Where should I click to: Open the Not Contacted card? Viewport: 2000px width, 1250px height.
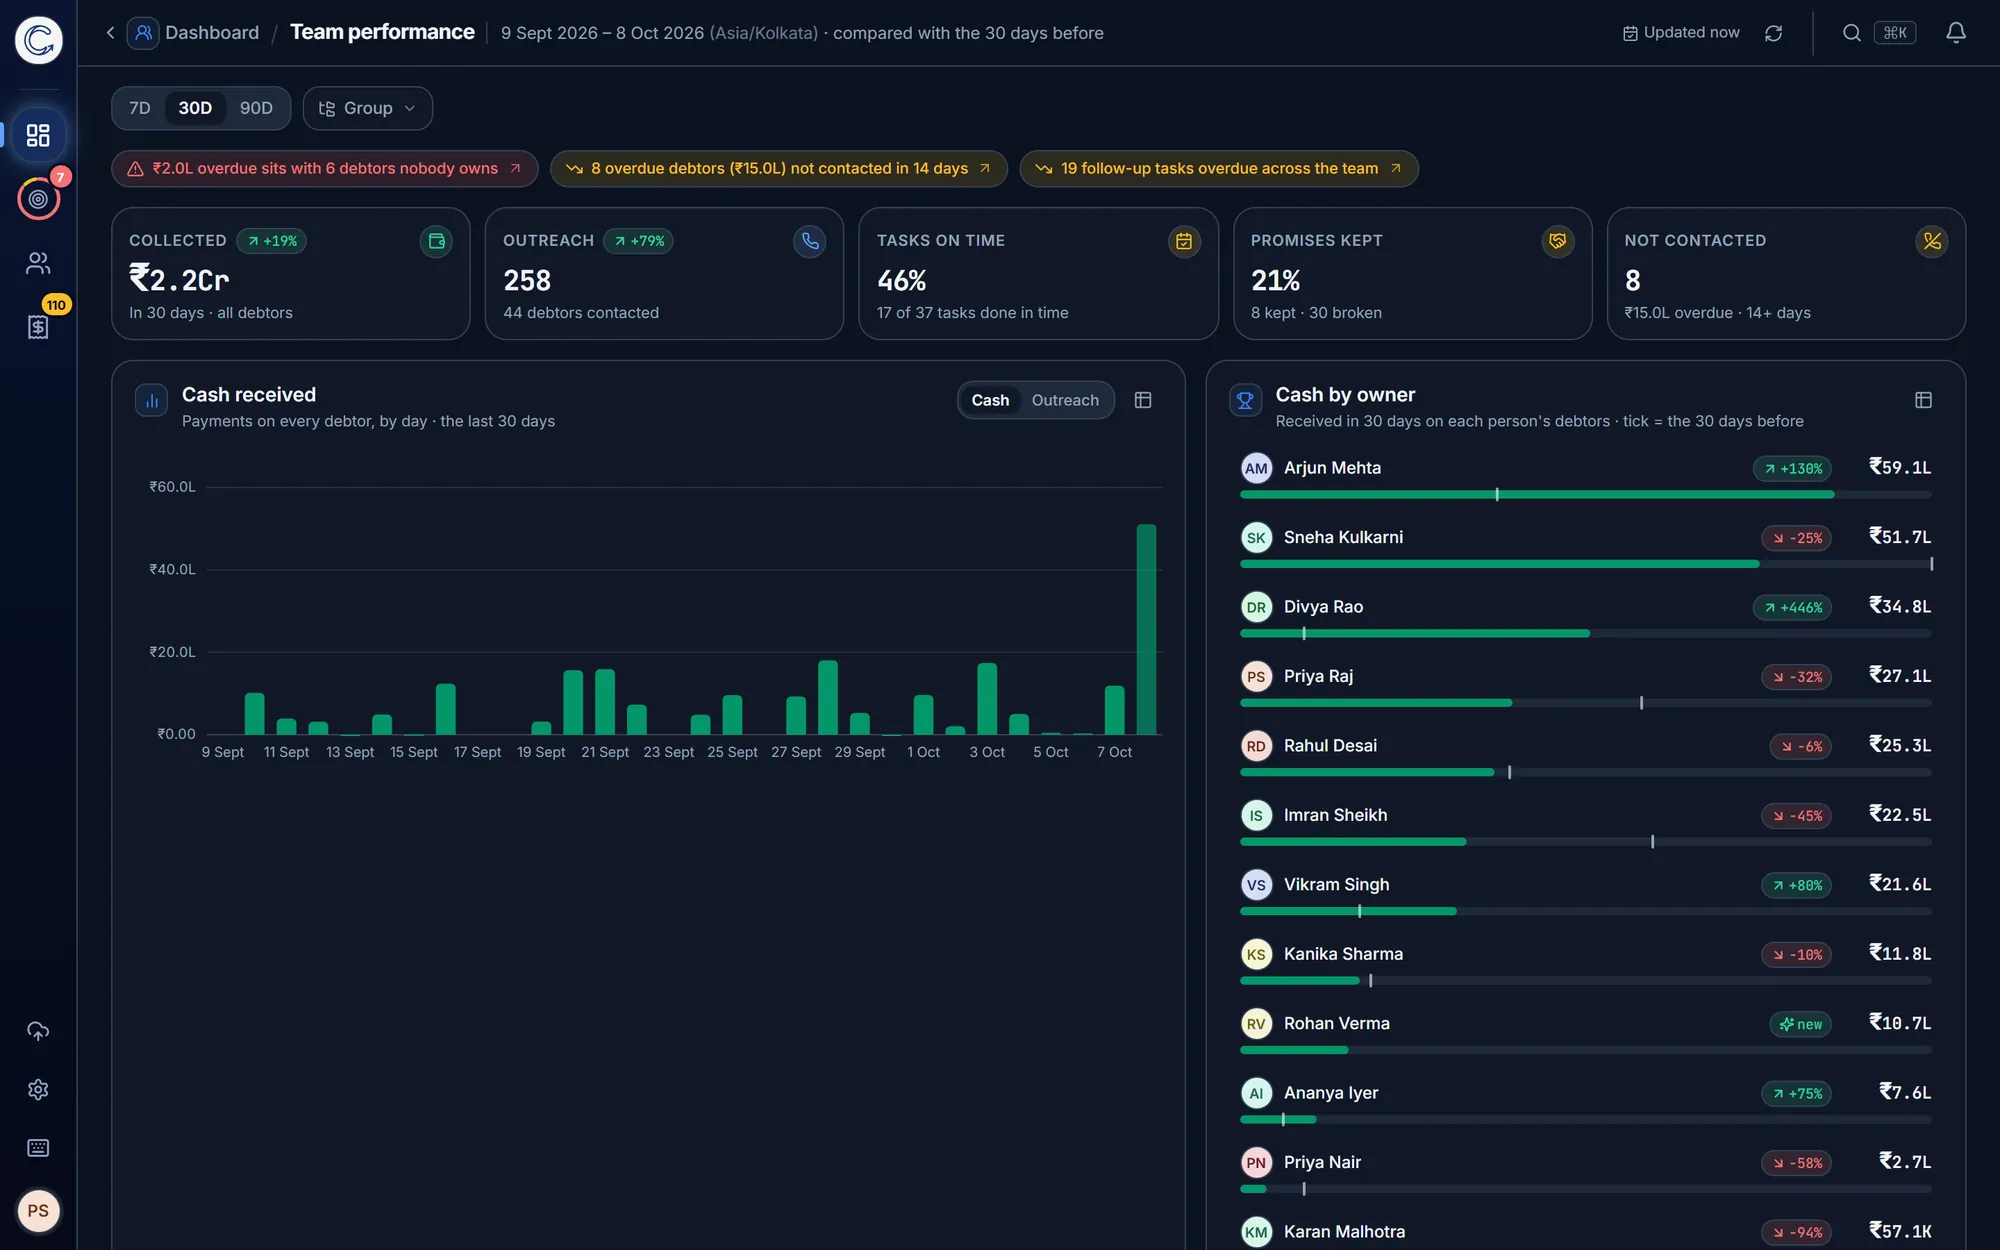[1786, 274]
